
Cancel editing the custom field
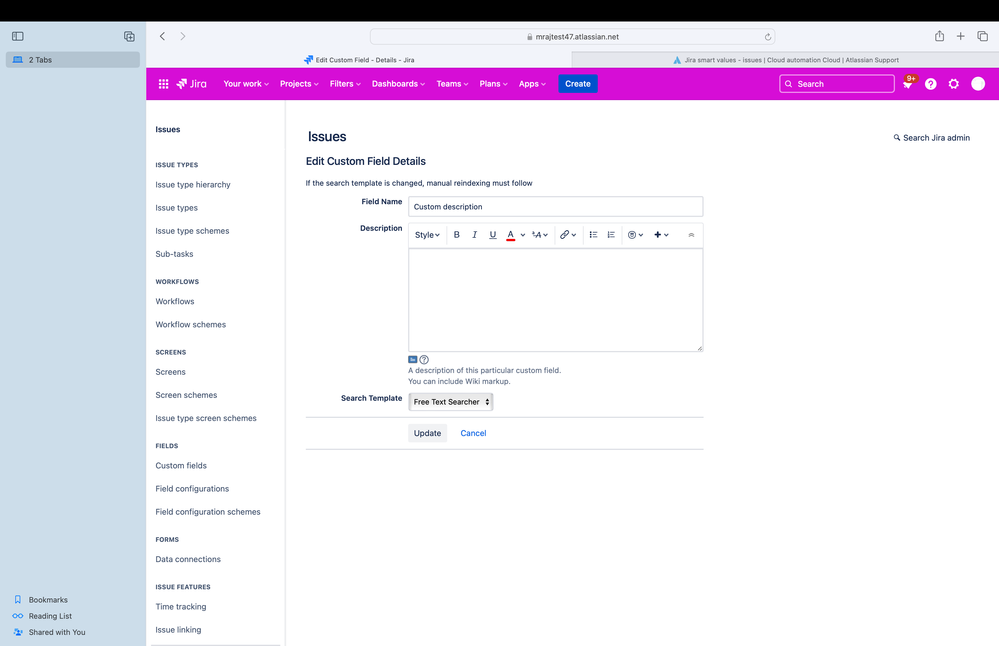(x=473, y=433)
